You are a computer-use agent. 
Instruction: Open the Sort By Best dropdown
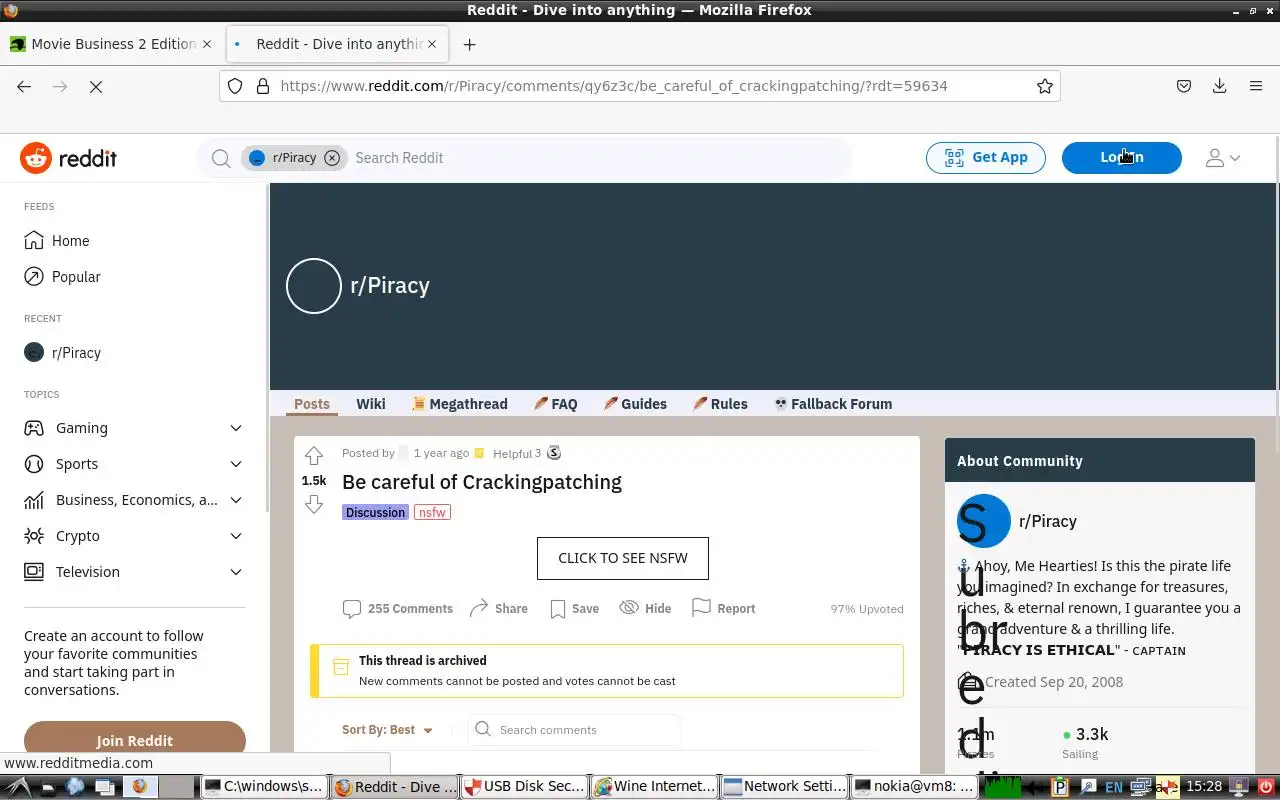point(387,730)
